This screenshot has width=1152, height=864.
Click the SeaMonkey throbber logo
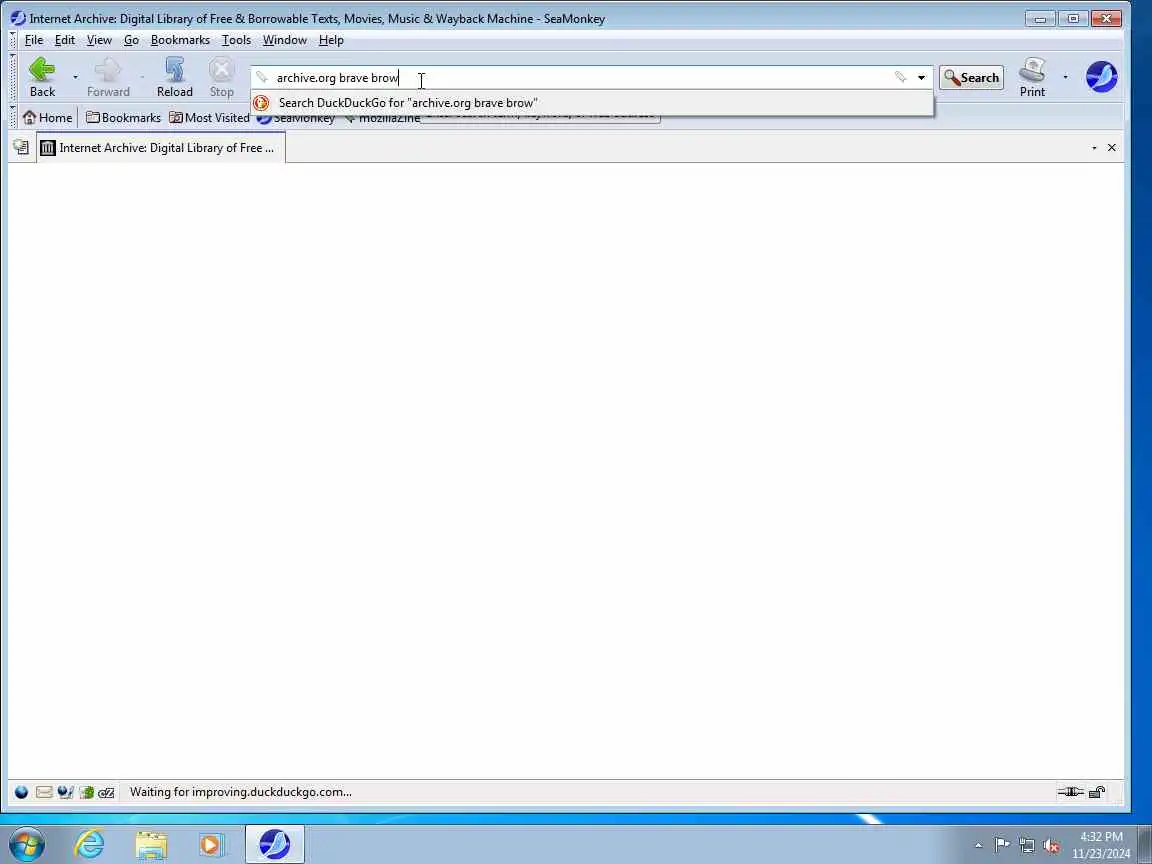click(x=1101, y=76)
